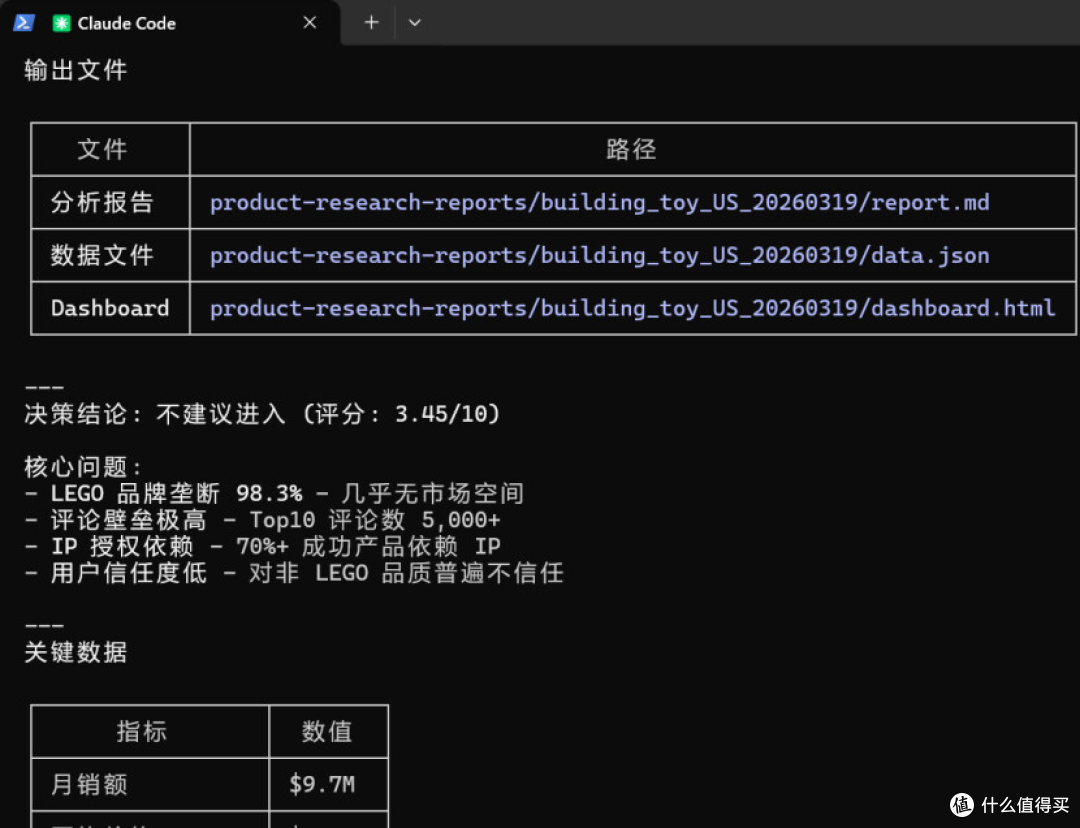Viewport: 1080px width, 828px height.
Task: Click the PowerShell icon in the title bar
Action: [x=23, y=23]
